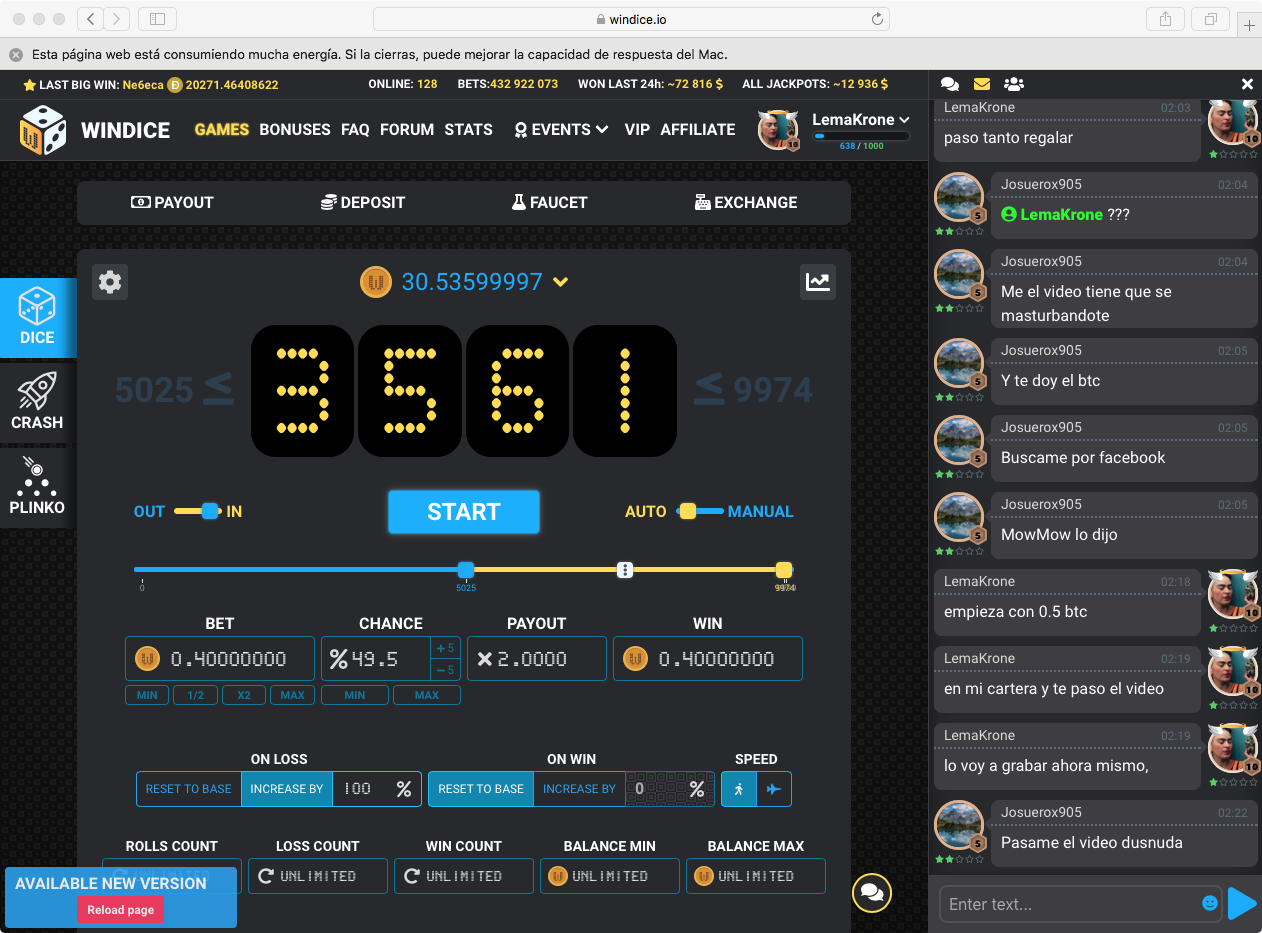
Task: Toggle the AUTO / MANUAL switch
Action: [699, 511]
